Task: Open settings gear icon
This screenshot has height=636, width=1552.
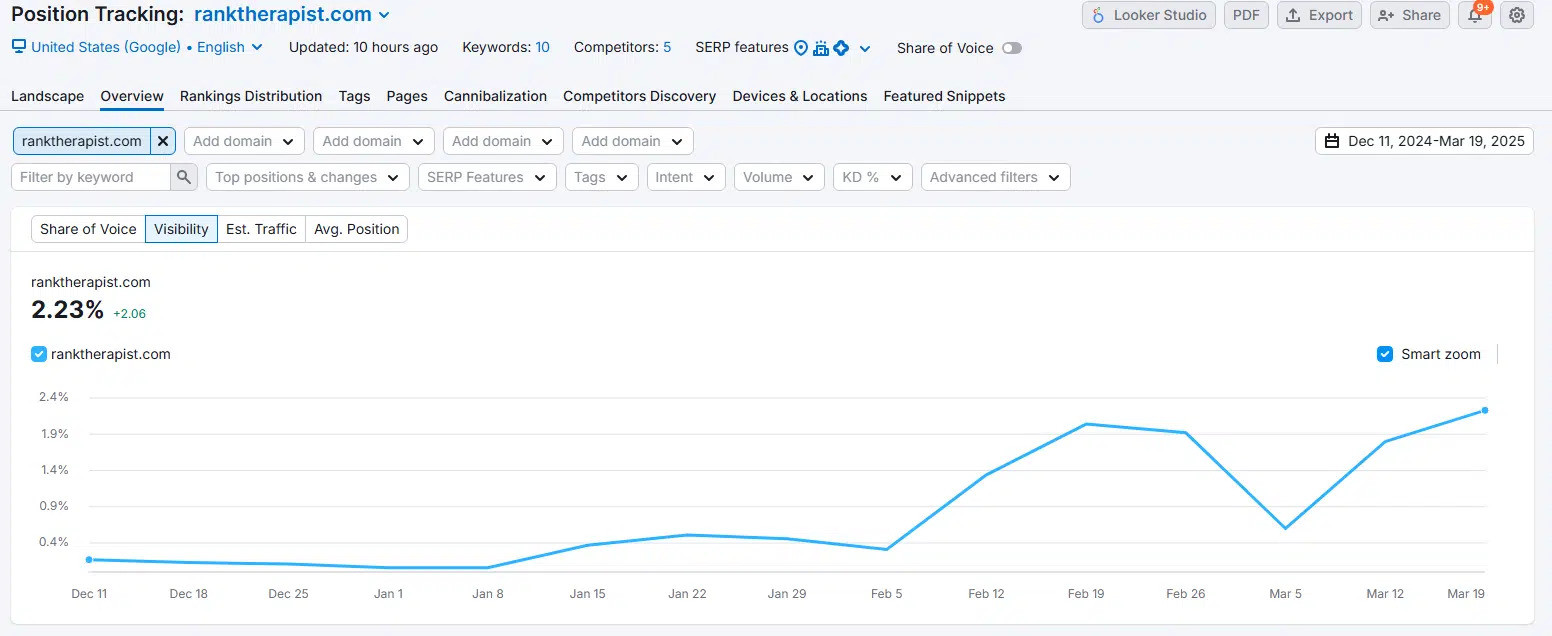Action: (1517, 15)
